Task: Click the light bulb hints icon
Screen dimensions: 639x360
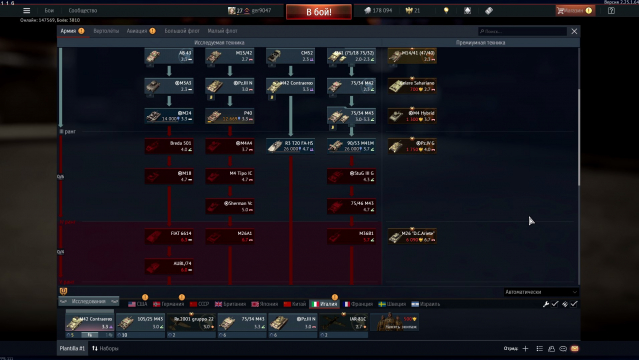Action: 446,11
